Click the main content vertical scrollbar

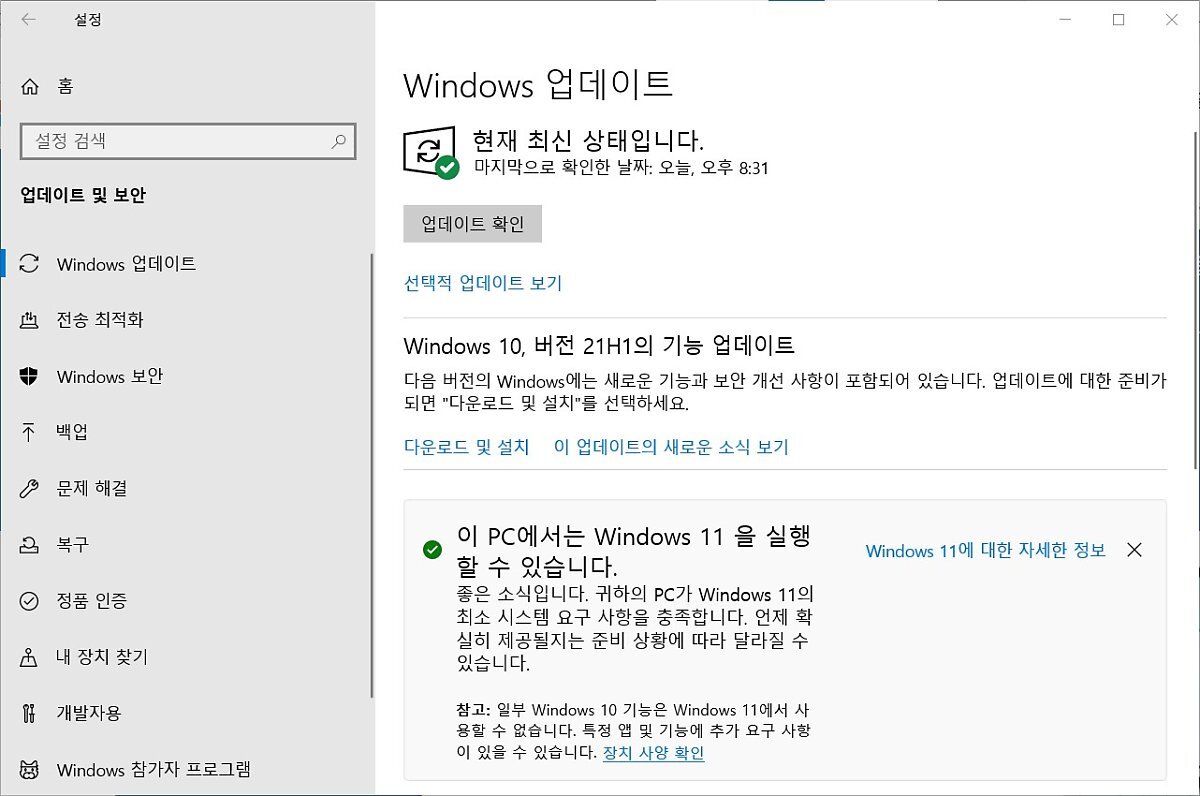tap(1194, 300)
